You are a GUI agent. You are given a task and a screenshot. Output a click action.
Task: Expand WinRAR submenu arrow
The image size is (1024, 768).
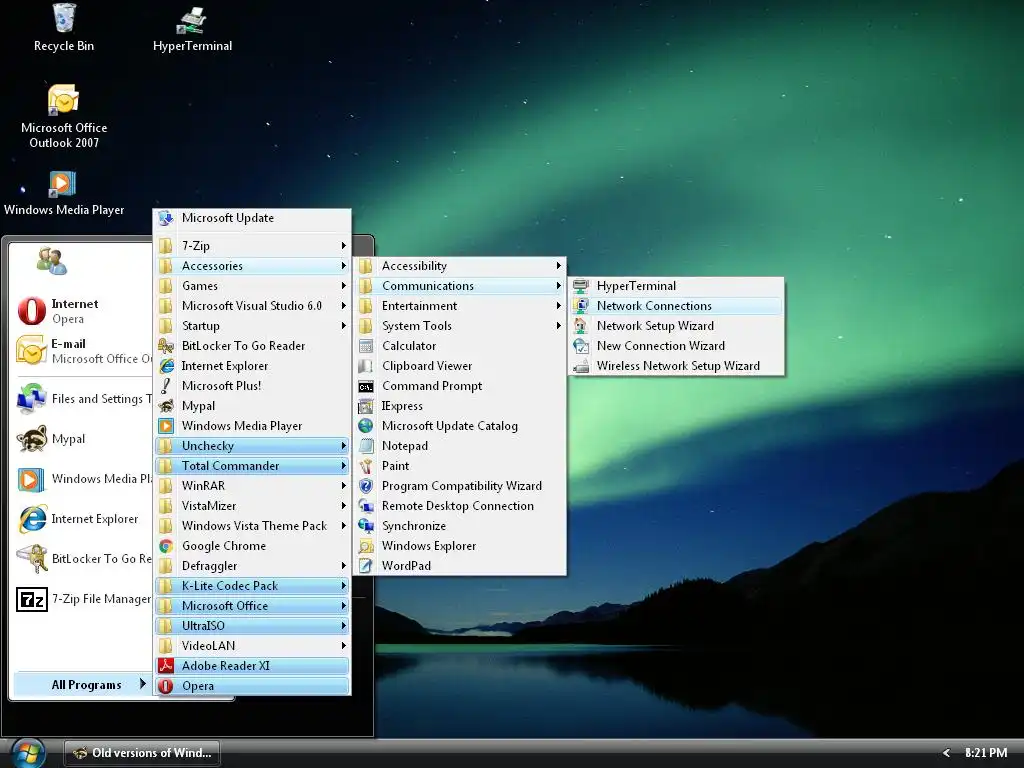click(344, 486)
